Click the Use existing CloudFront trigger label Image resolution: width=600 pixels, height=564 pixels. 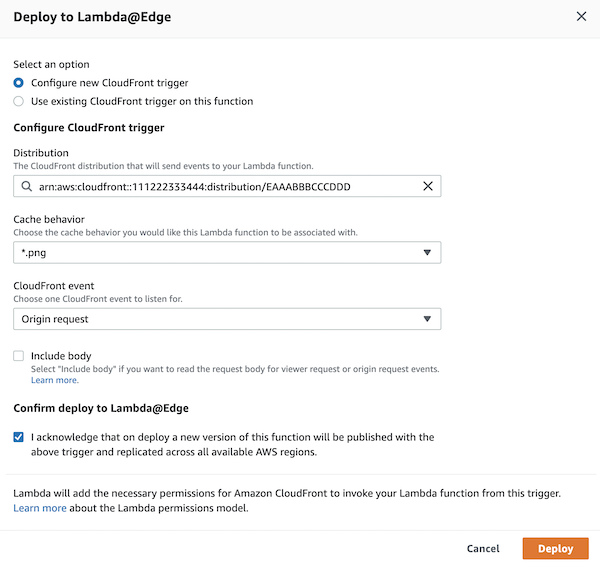142,101
